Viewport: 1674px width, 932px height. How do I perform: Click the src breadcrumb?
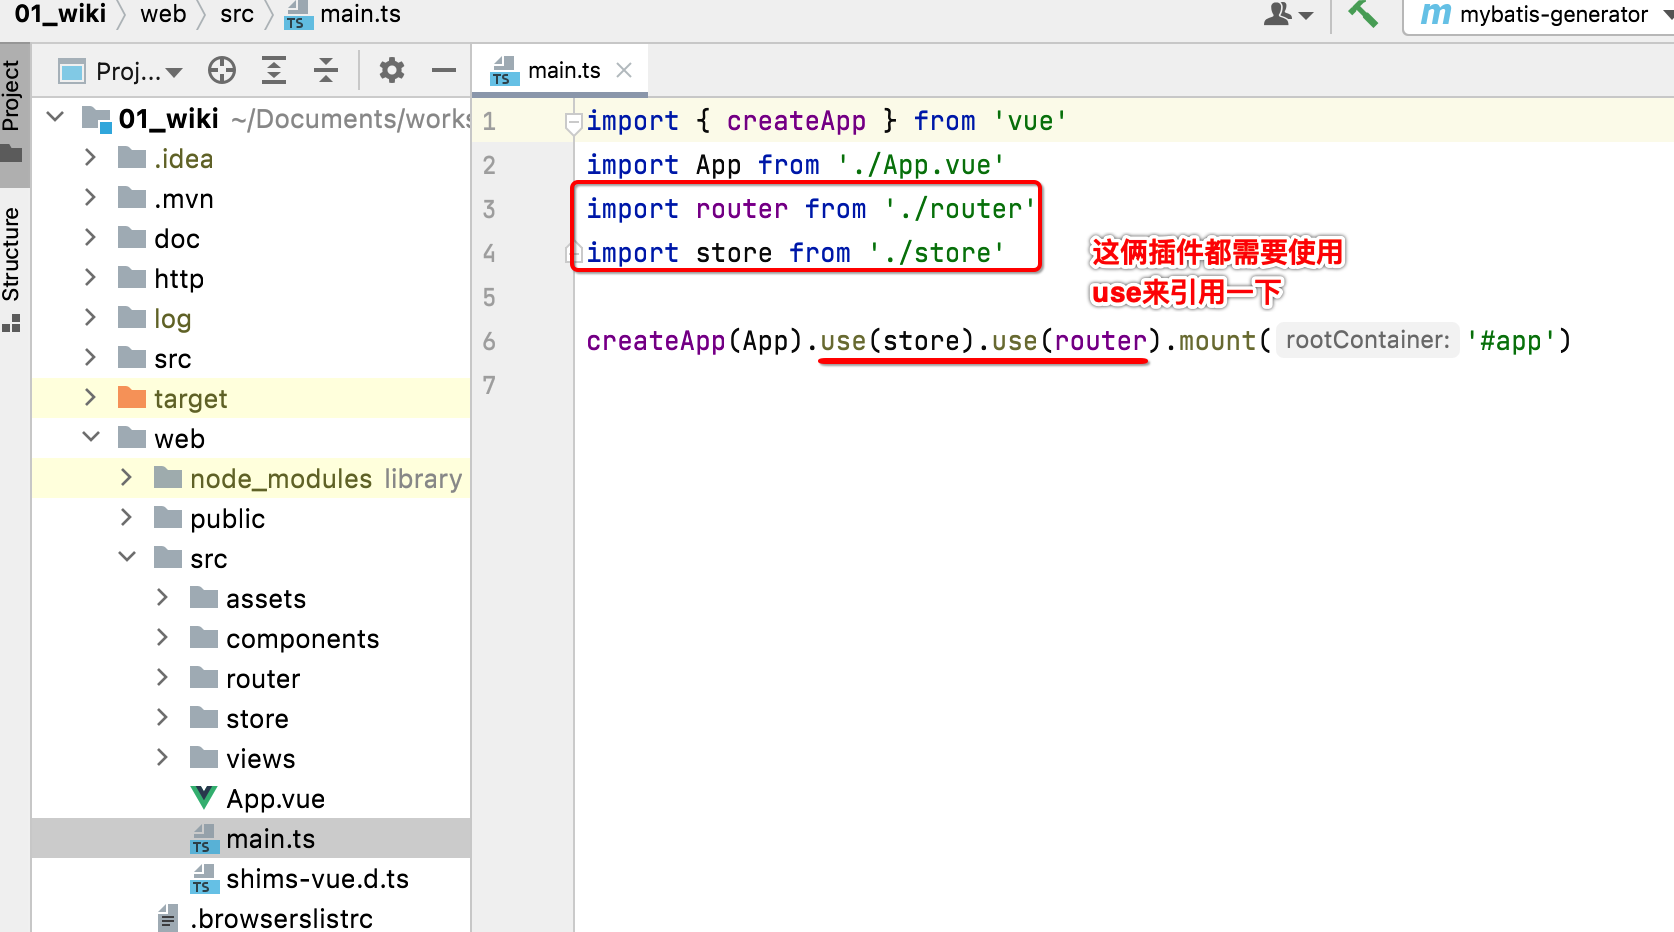tap(237, 14)
